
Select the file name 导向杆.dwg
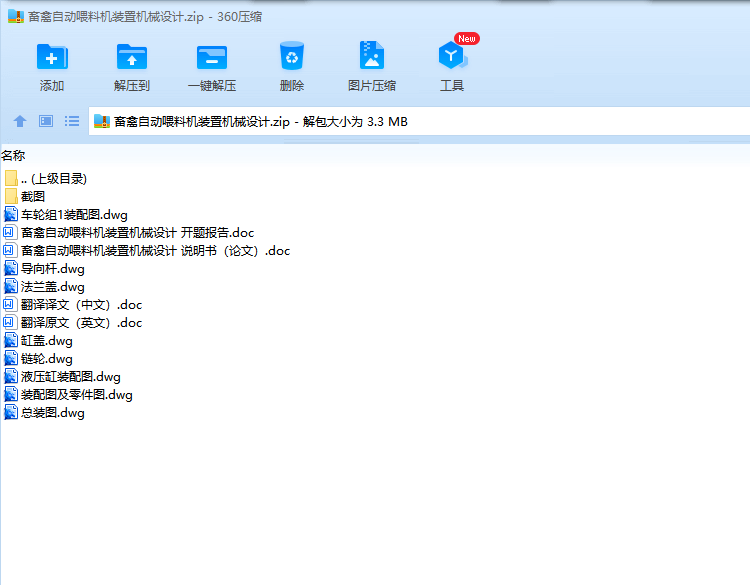53,269
